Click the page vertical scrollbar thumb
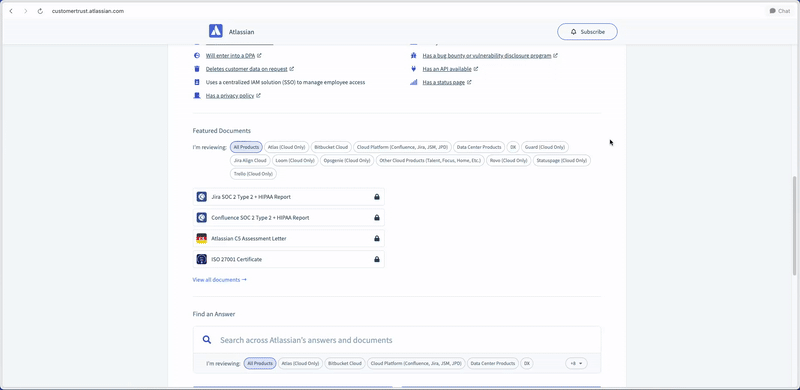 pos(794,226)
